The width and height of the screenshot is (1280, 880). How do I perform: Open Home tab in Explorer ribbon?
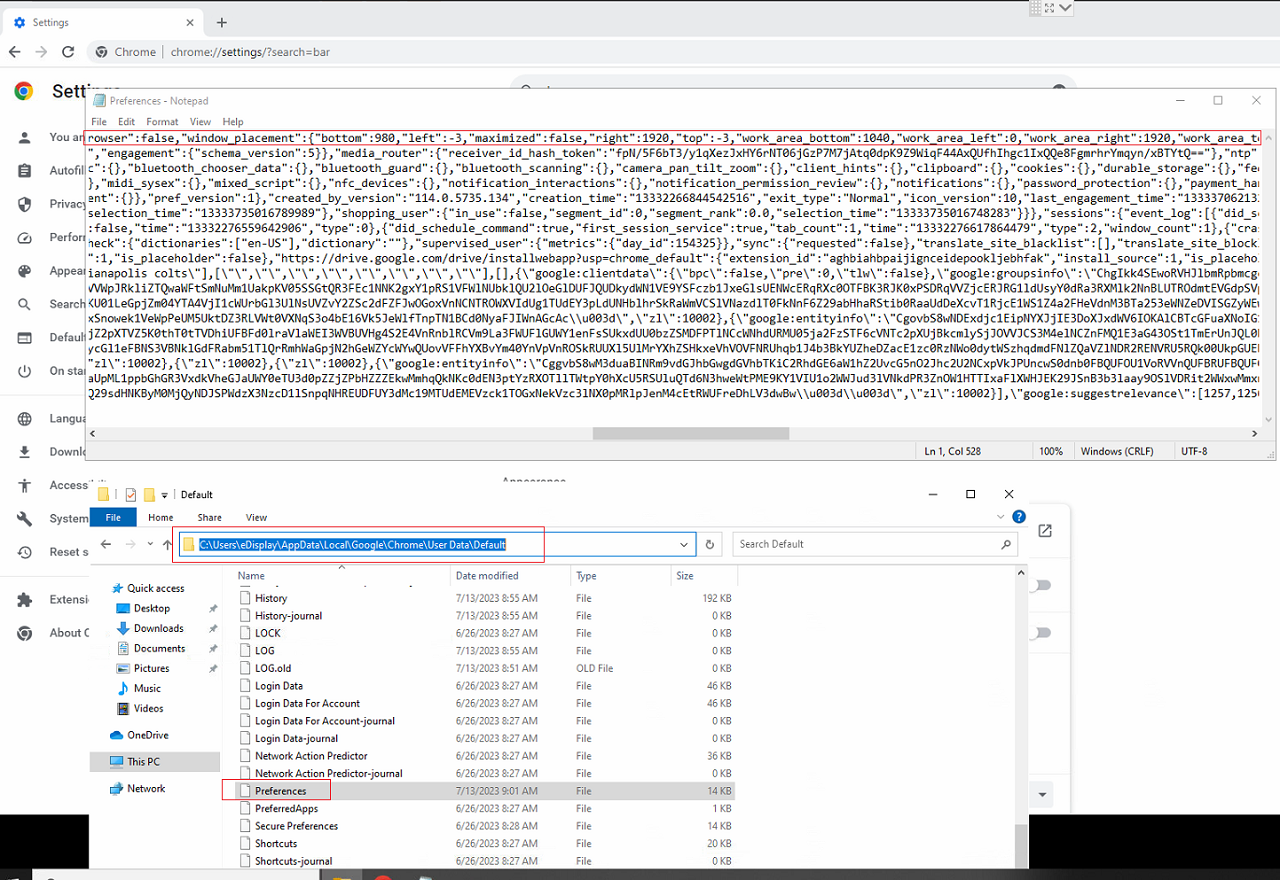[161, 517]
